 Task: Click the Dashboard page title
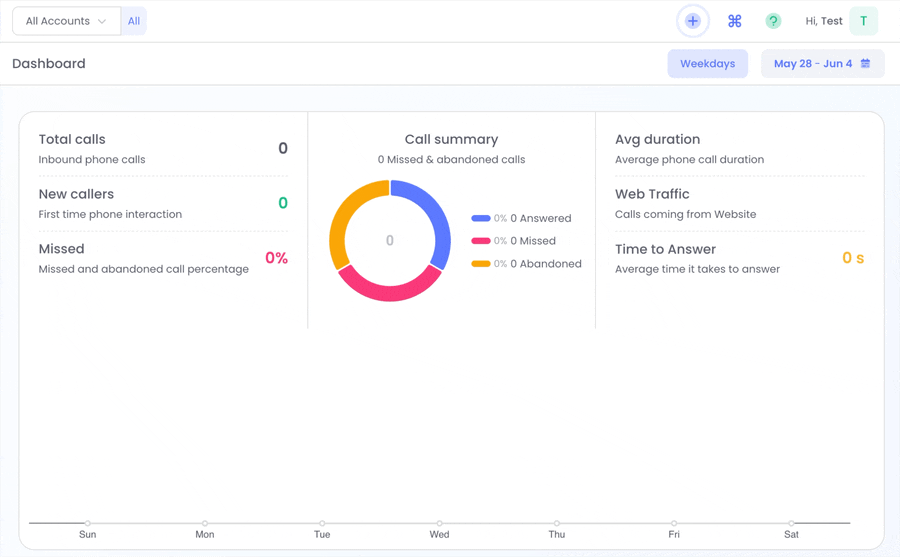click(x=49, y=63)
